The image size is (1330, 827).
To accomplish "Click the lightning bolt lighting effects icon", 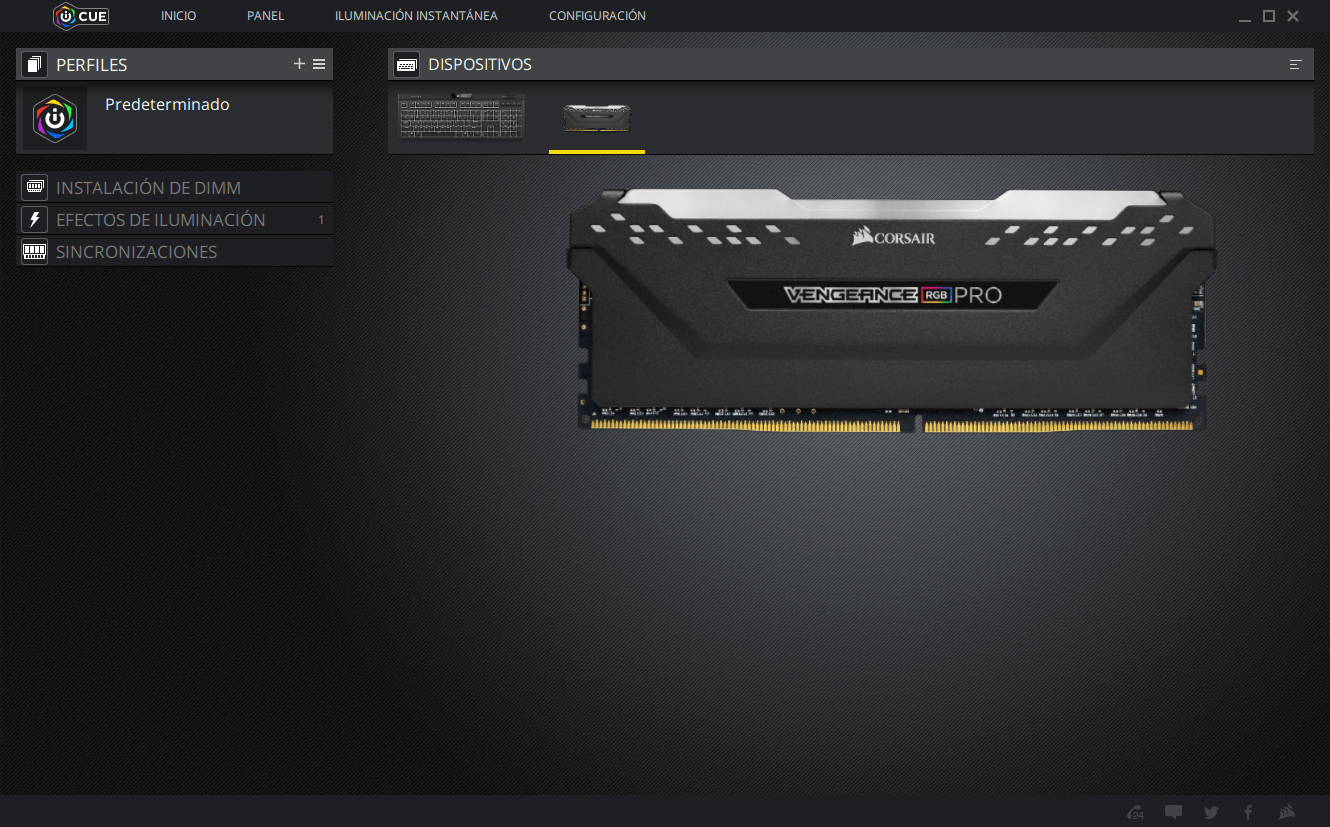I will (x=35, y=219).
